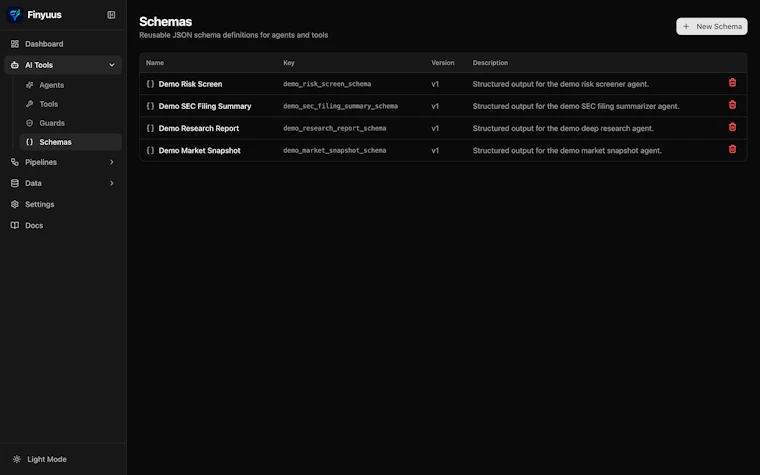Click the Pipelines workflow icon
Viewport: 760px width, 475px height.
pyautogui.click(x=15, y=162)
